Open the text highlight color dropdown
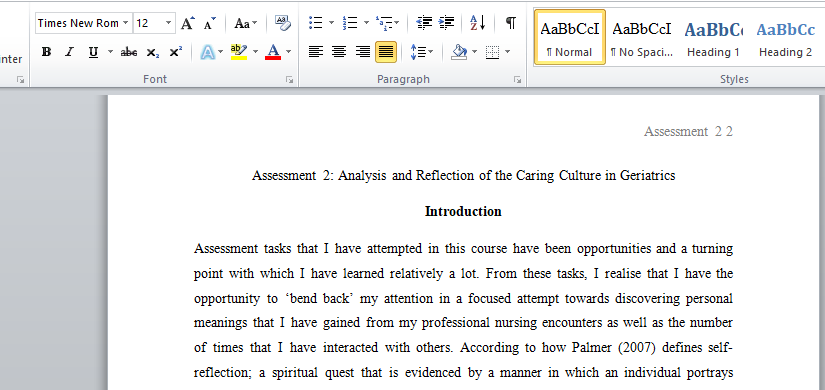825x390 pixels. point(256,52)
